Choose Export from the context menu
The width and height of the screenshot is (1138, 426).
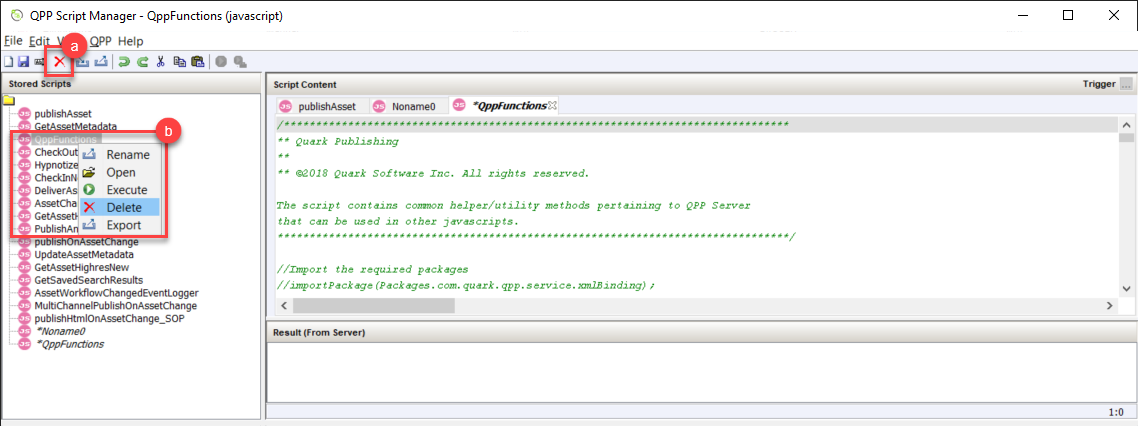click(120, 225)
